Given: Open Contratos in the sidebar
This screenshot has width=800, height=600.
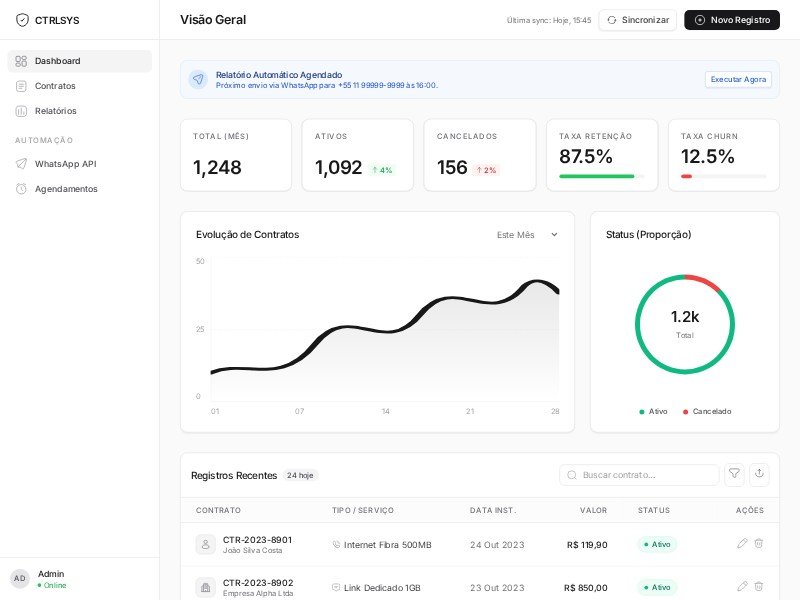Looking at the screenshot, I should (55, 86).
